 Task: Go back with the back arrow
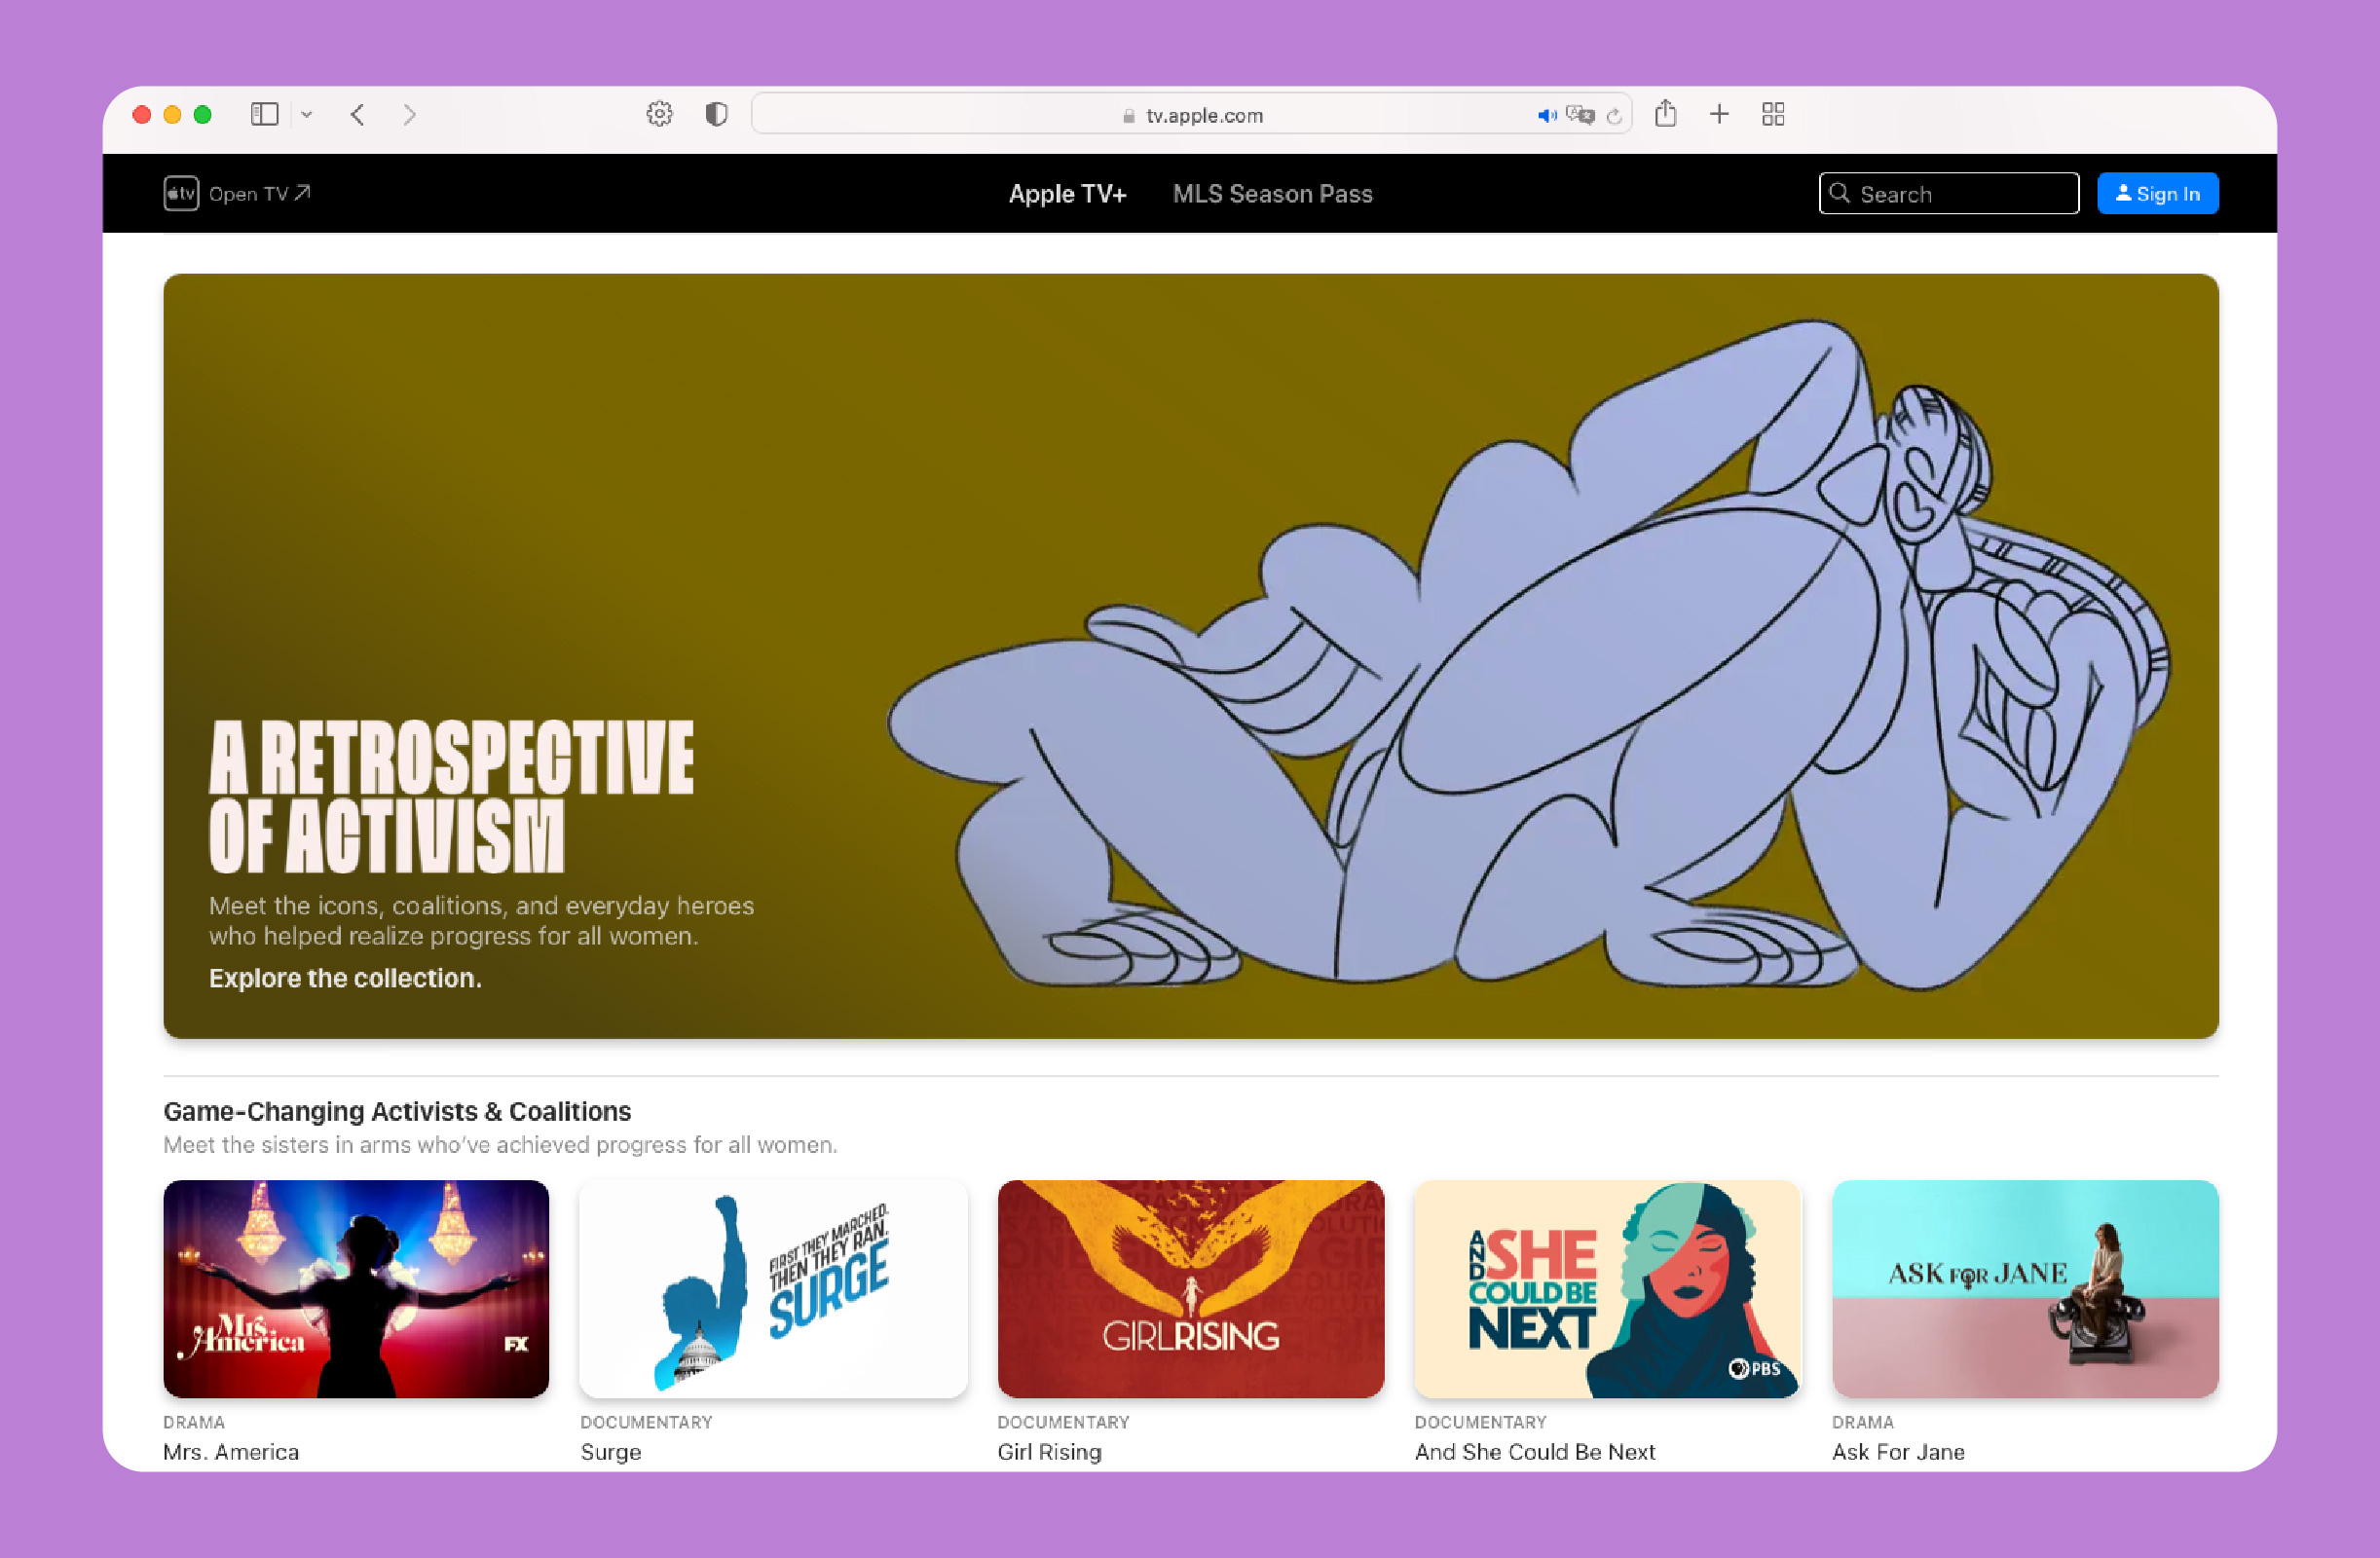[x=357, y=115]
